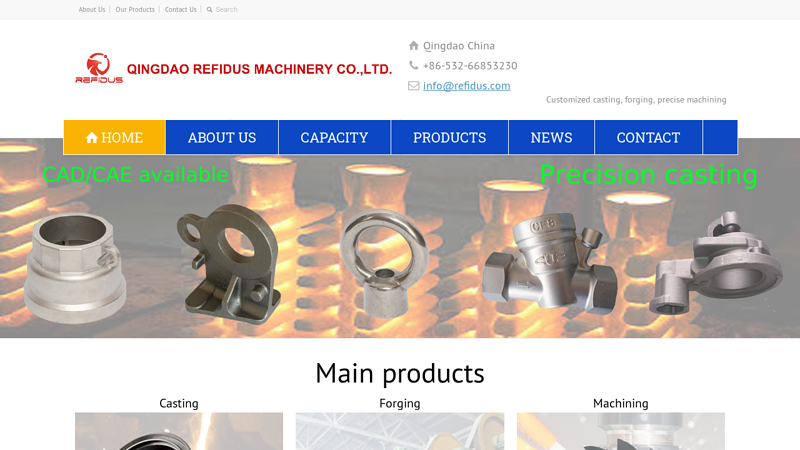Open the Forging product image
The image size is (800, 450).
(x=400, y=431)
